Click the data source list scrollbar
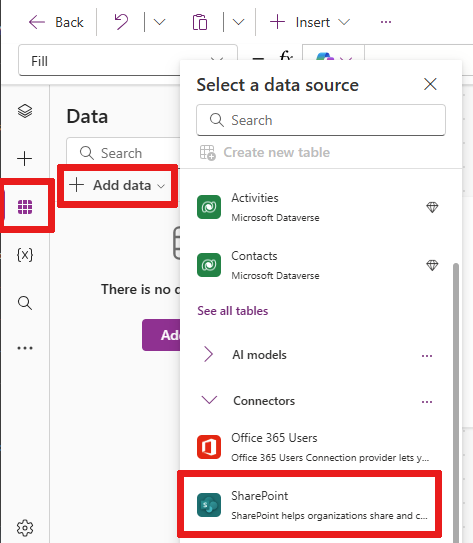The width and height of the screenshot is (473, 543). point(456,402)
